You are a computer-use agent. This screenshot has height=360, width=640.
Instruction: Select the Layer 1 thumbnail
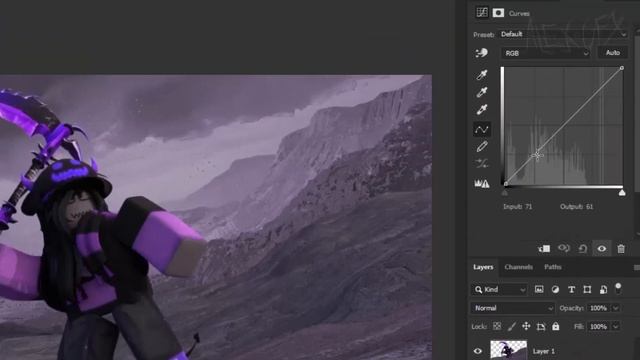tap(509, 350)
